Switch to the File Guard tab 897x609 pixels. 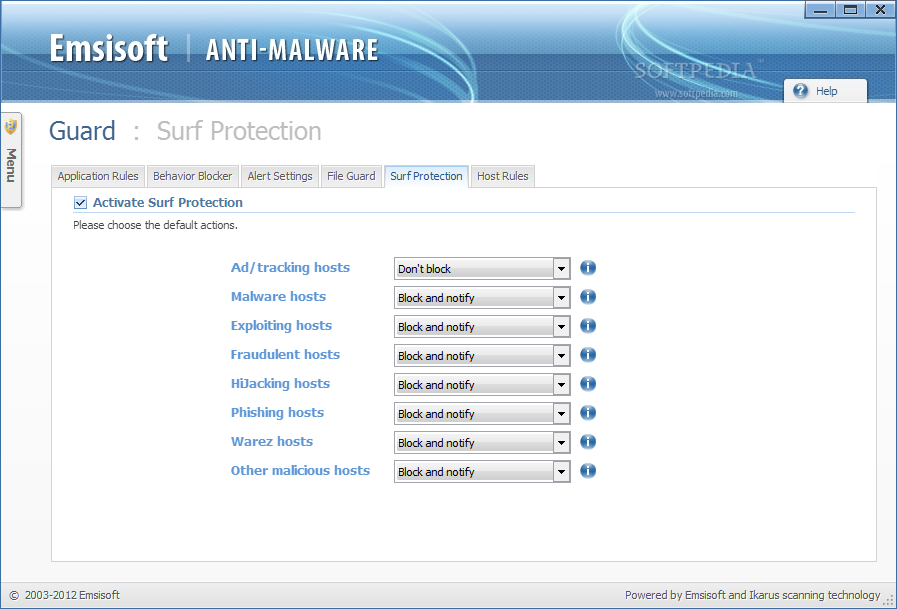coord(351,176)
